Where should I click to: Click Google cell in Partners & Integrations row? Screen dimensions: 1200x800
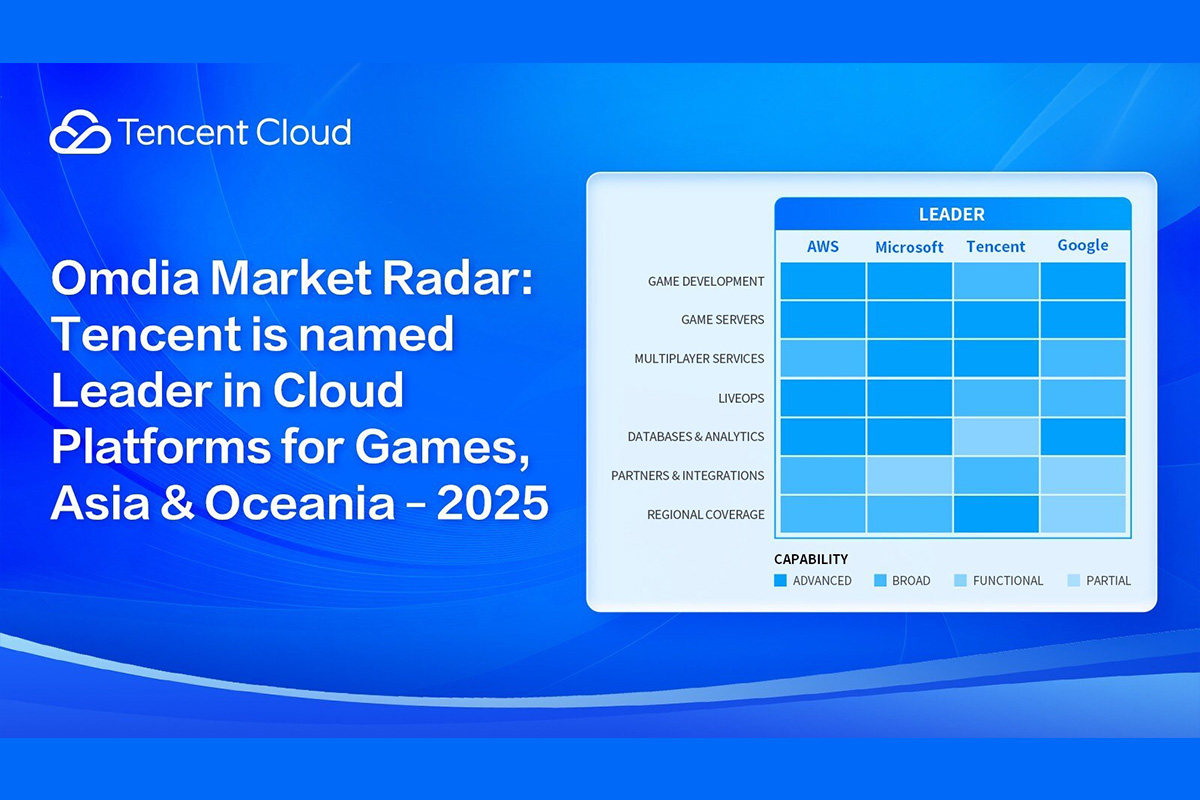[x=1083, y=476]
